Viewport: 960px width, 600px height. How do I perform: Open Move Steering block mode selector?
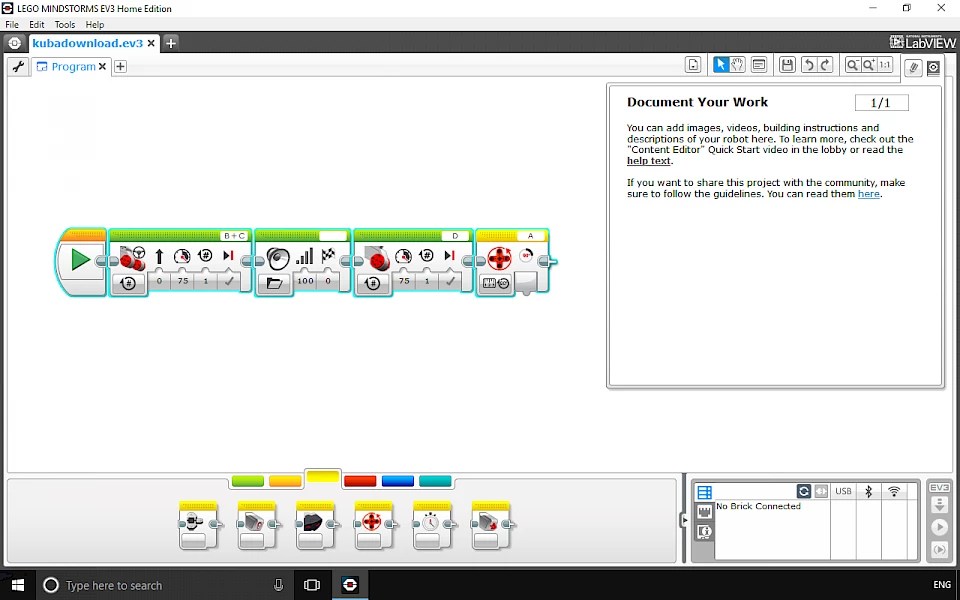coord(128,283)
